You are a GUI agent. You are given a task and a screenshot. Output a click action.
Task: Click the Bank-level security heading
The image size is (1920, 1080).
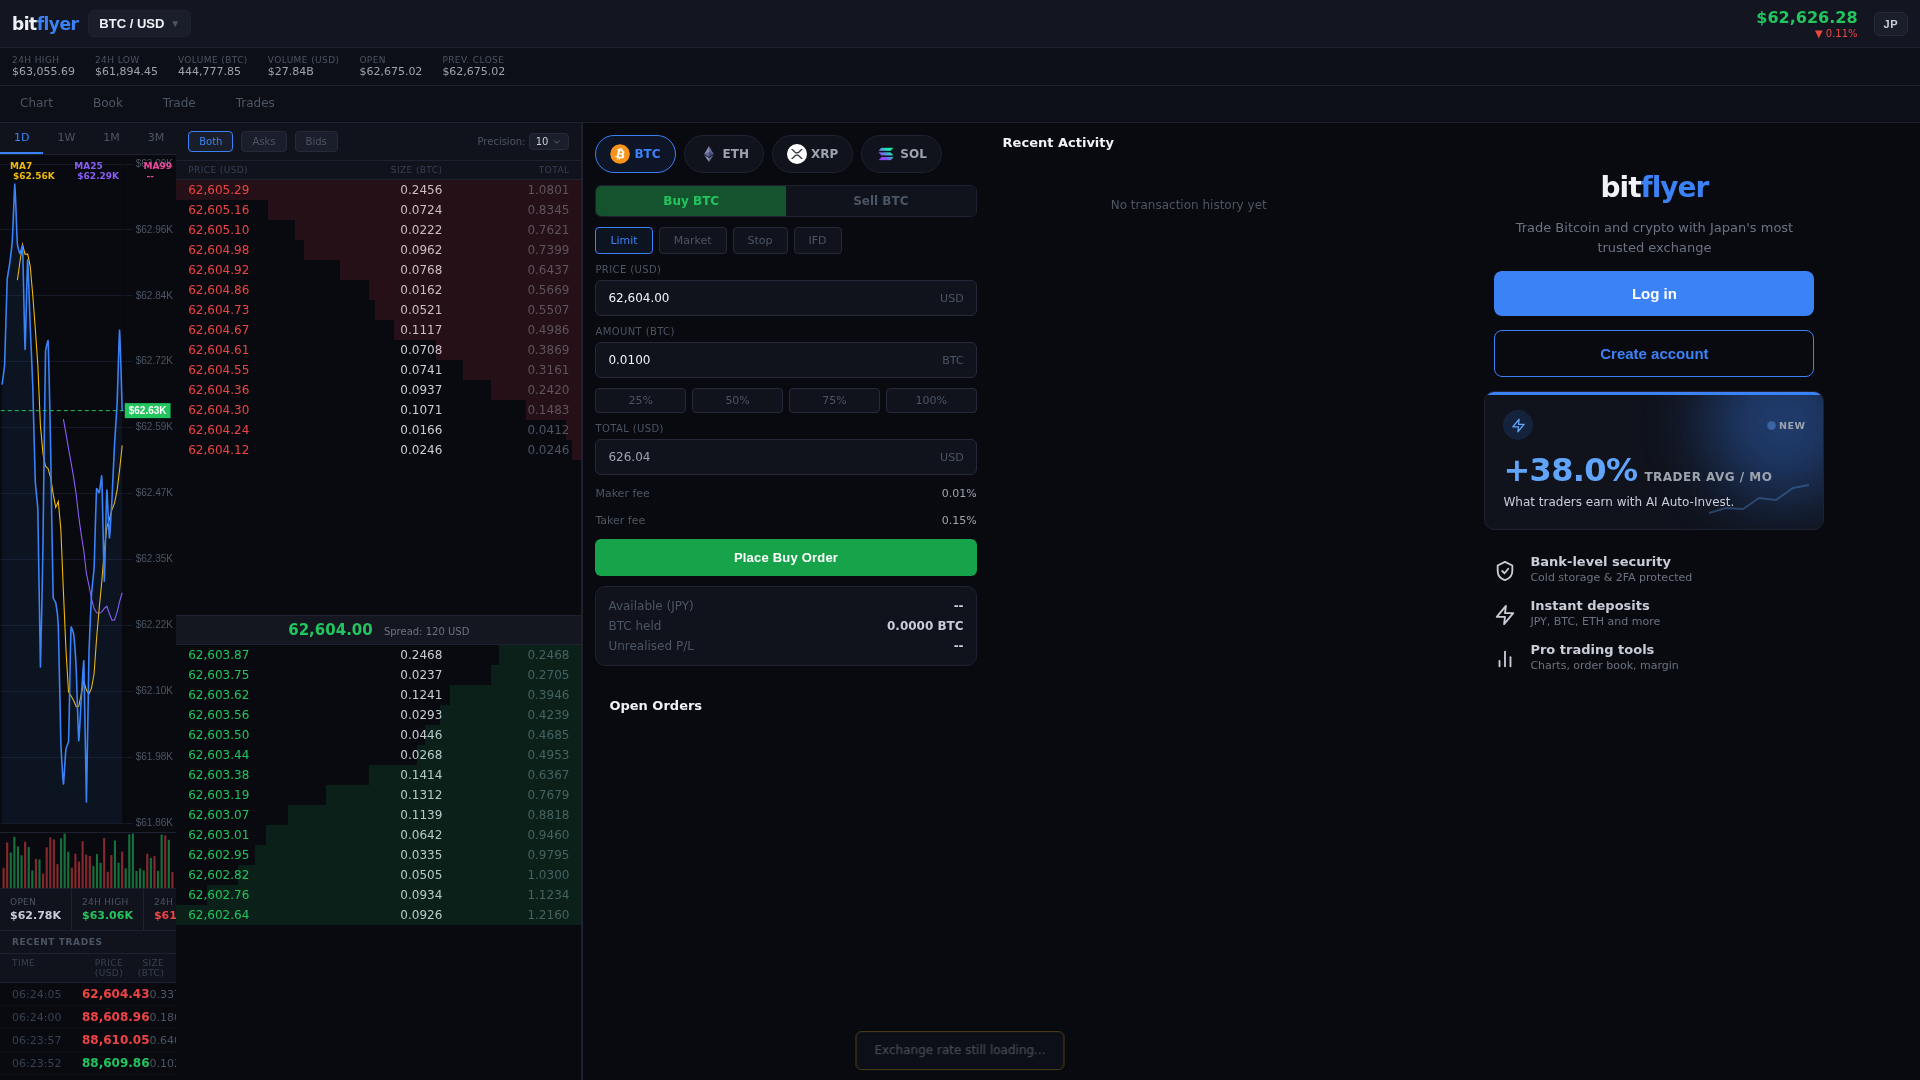click(1600, 562)
